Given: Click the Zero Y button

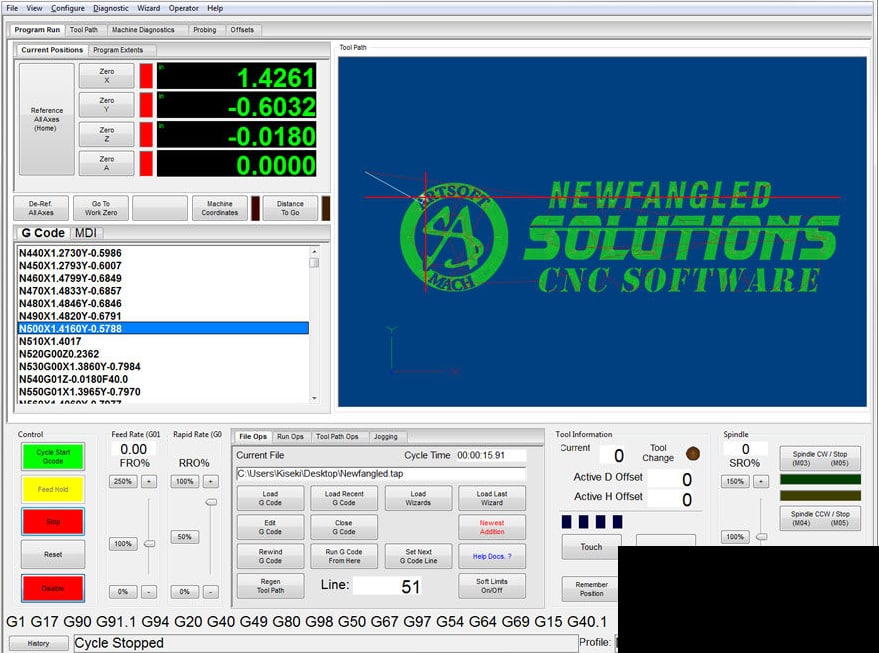Looking at the screenshot, I should (x=107, y=105).
